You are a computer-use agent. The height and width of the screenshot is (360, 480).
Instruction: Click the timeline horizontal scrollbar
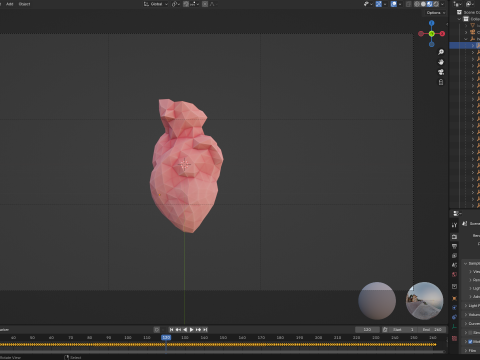click(222, 351)
